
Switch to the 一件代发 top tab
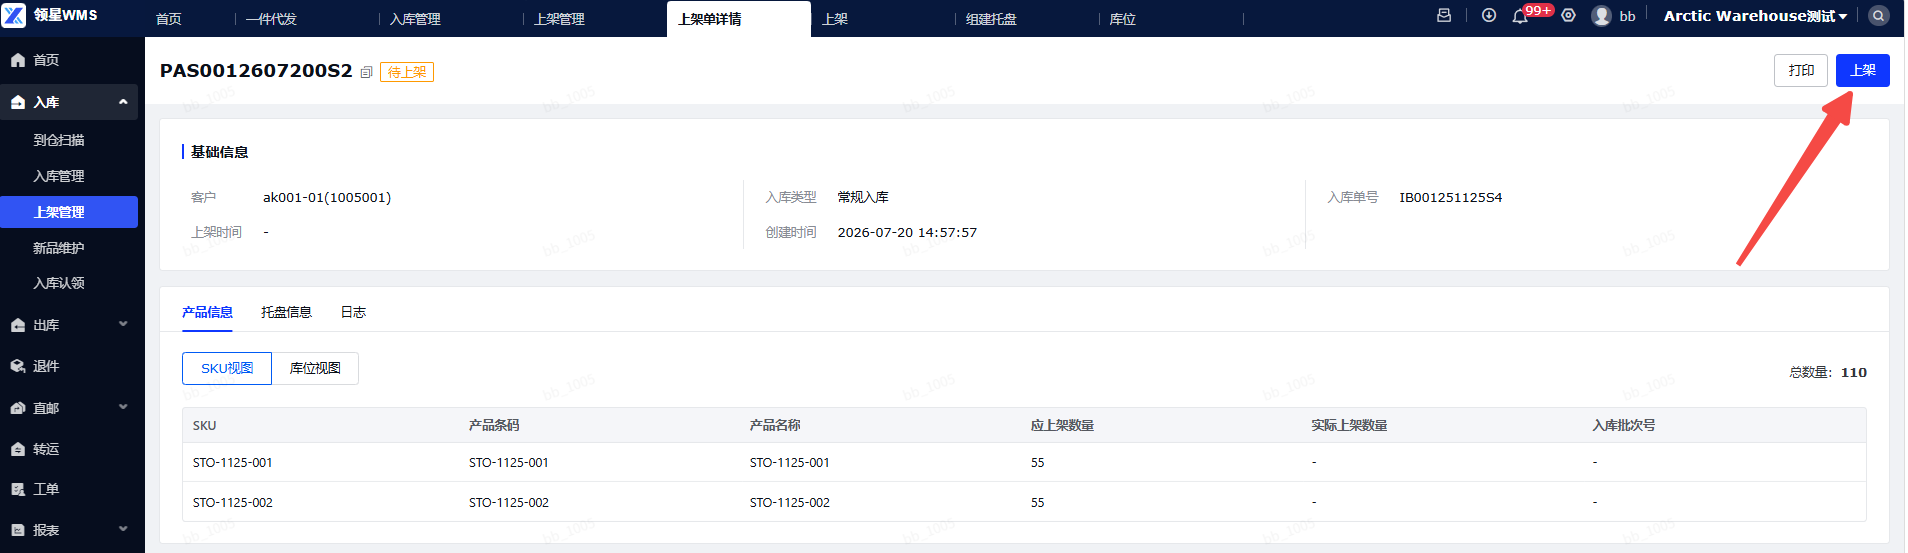[x=271, y=19]
